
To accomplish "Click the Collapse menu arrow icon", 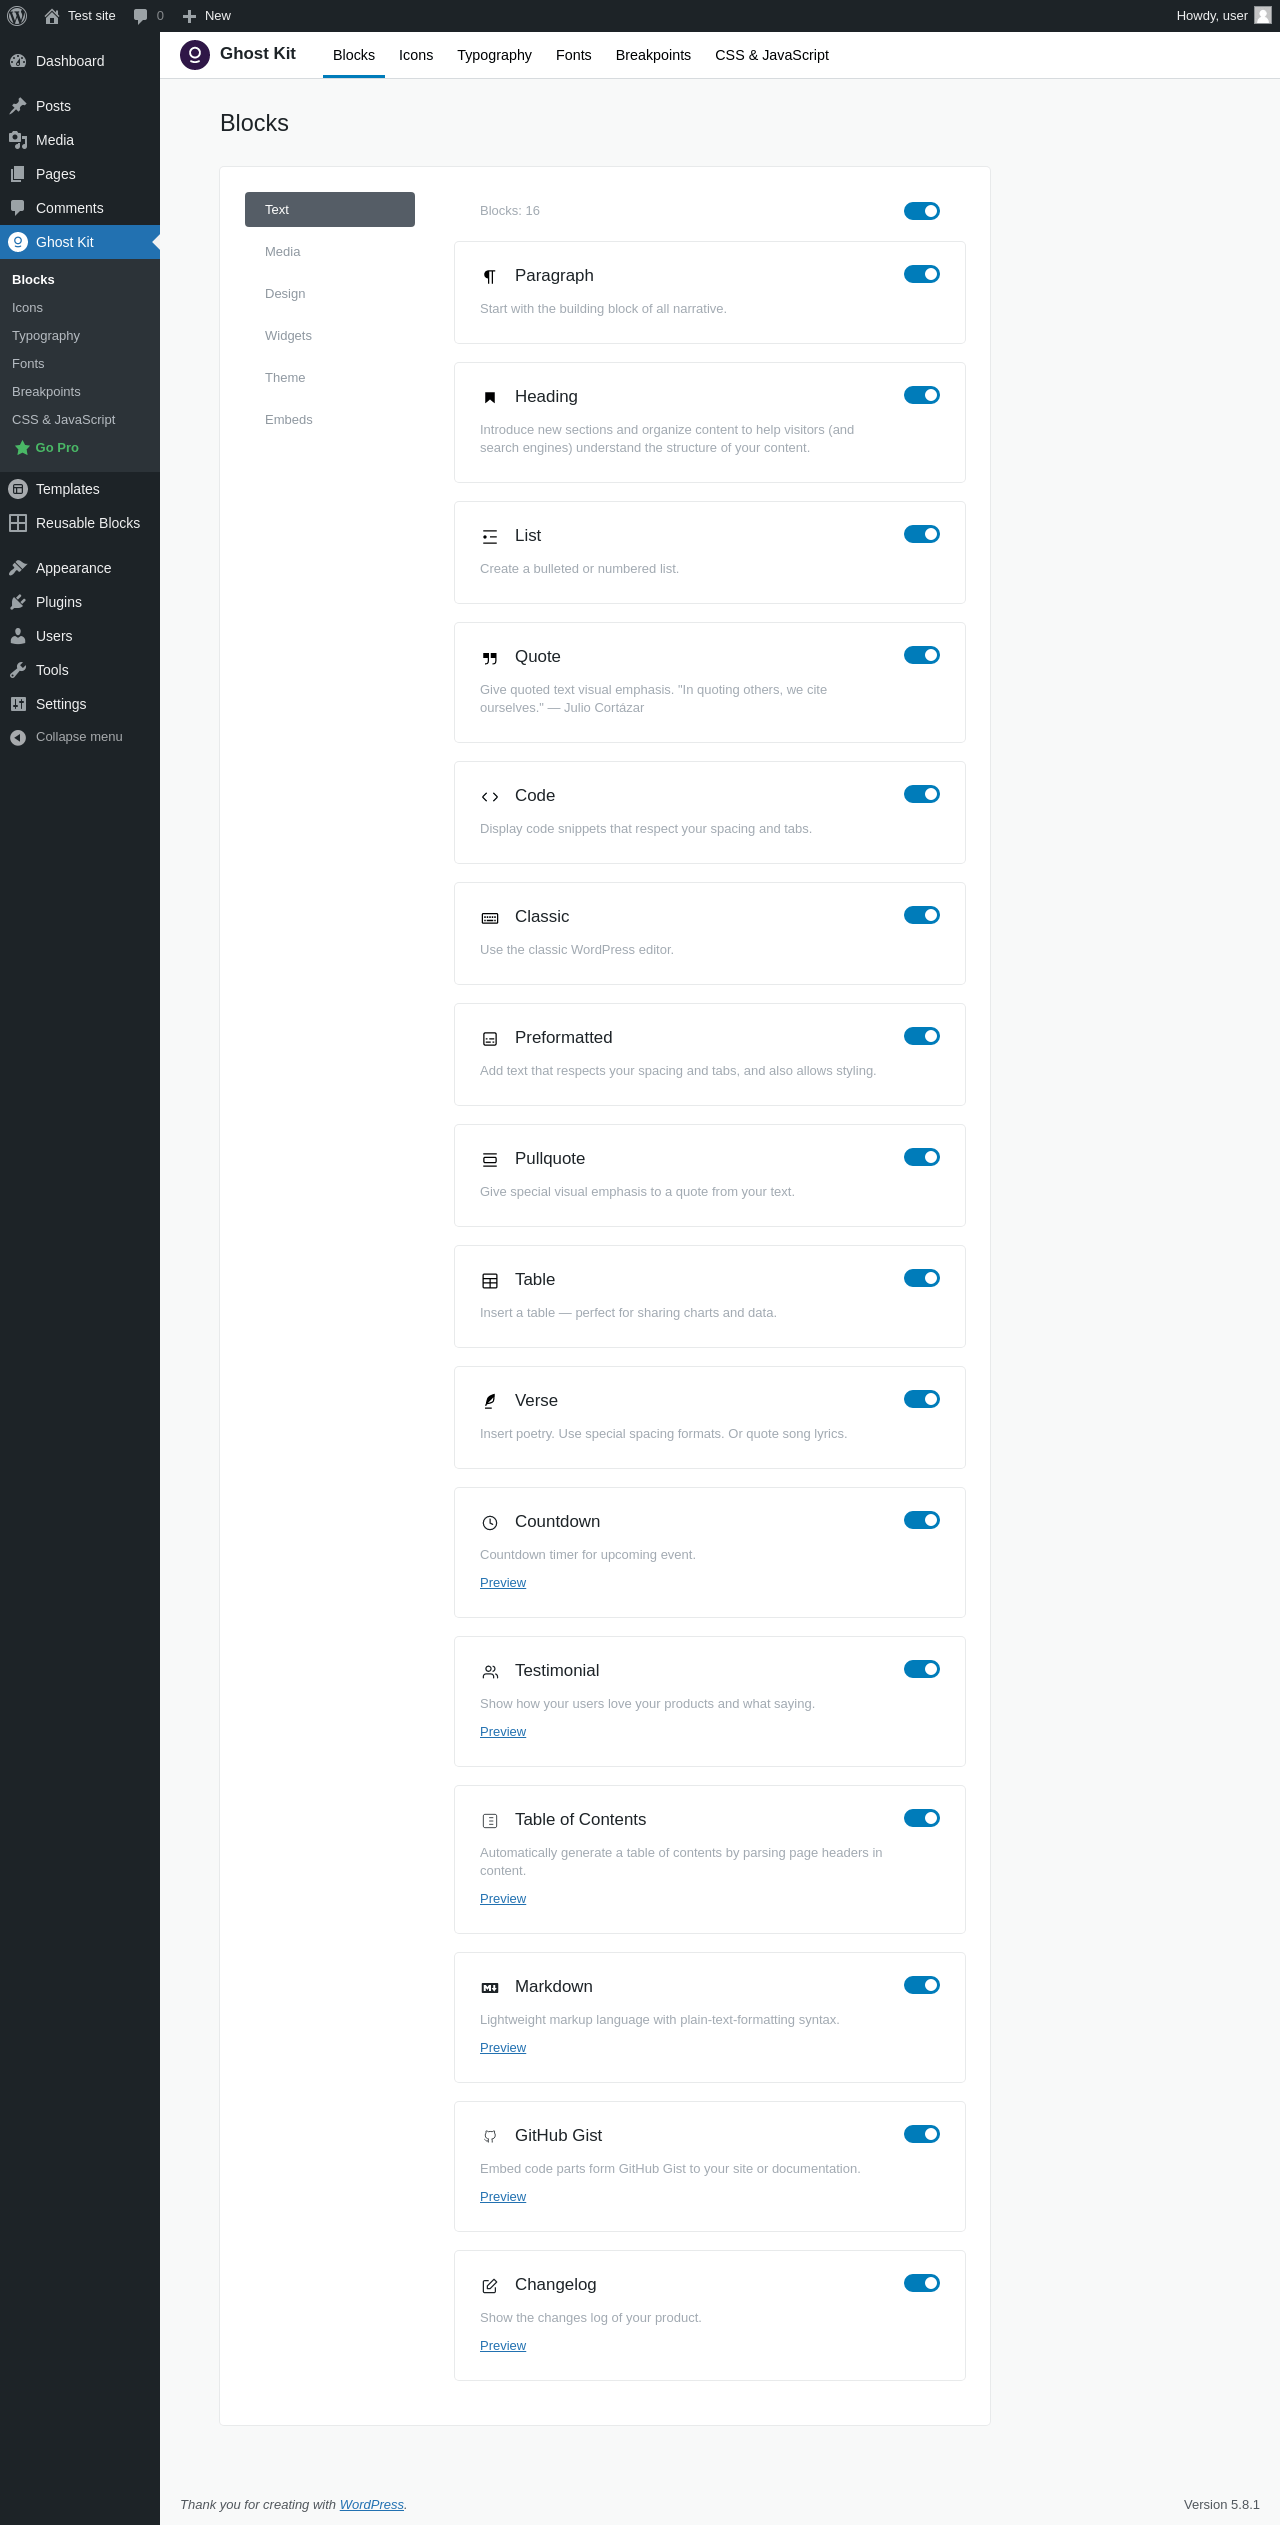I will tap(18, 737).
